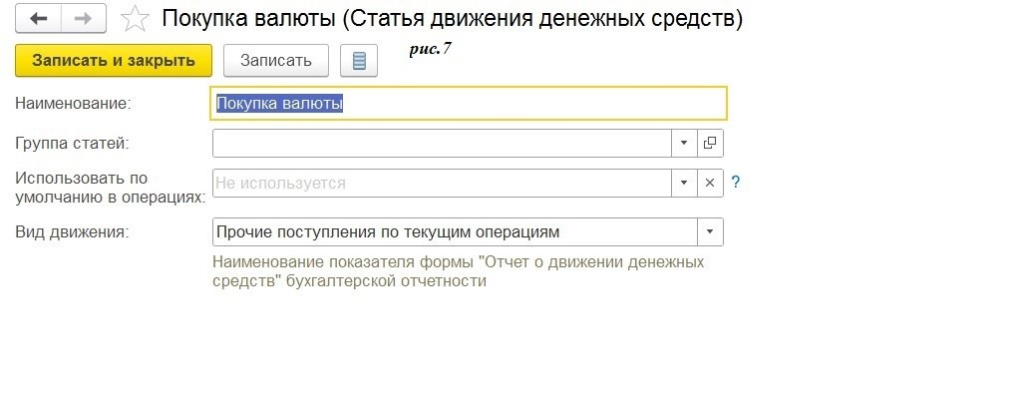Click the 'Не используется' field
Image resolution: width=1024 pixels, height=420 pixels.
[440, 183]
